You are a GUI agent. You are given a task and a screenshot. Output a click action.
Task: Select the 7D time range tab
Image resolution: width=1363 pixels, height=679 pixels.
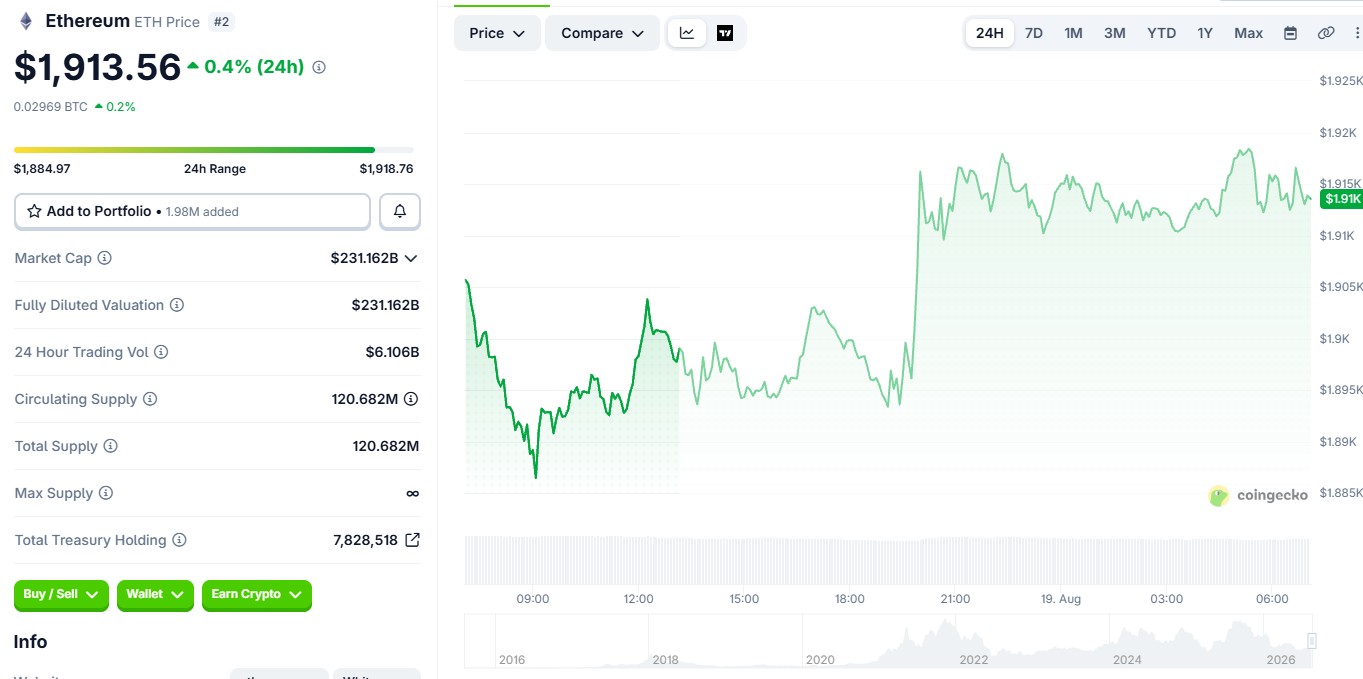click(1034, 33)
